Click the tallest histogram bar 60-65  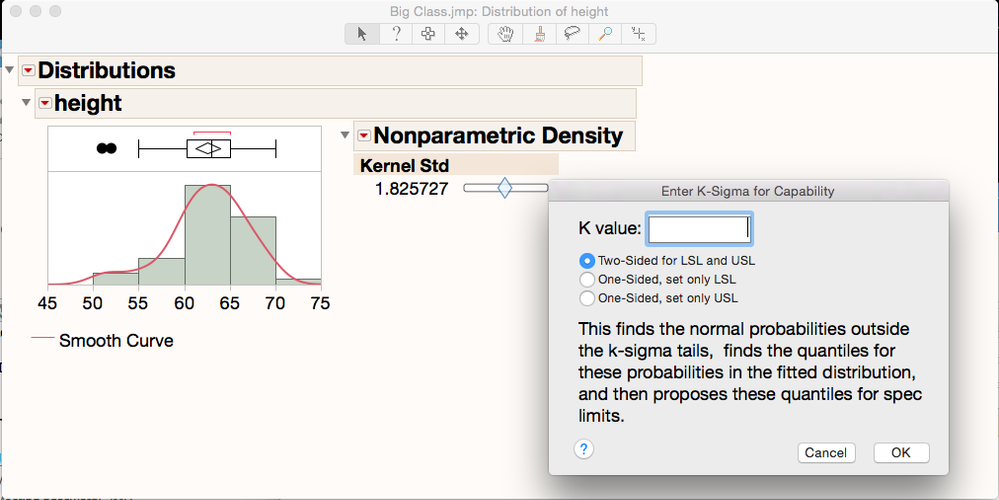208,235
